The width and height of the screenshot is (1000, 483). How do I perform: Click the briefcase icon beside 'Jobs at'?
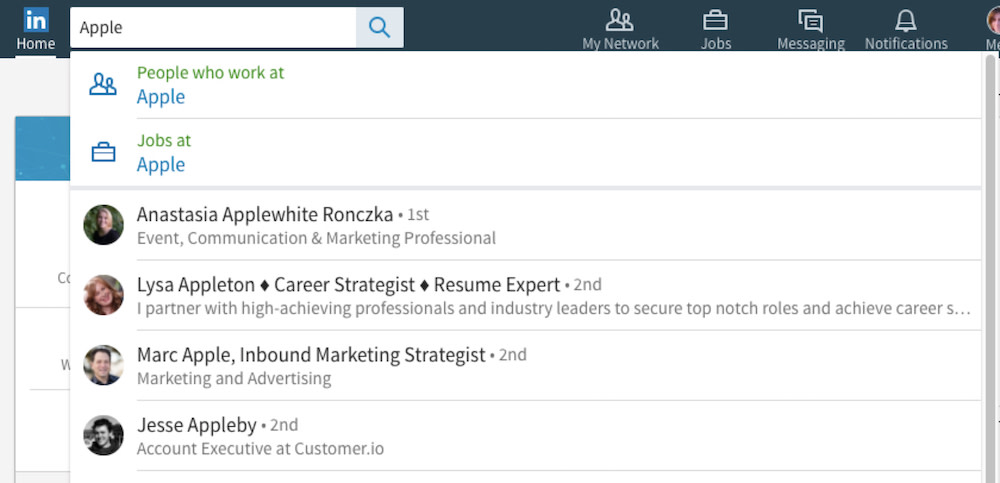pos(103,153)
